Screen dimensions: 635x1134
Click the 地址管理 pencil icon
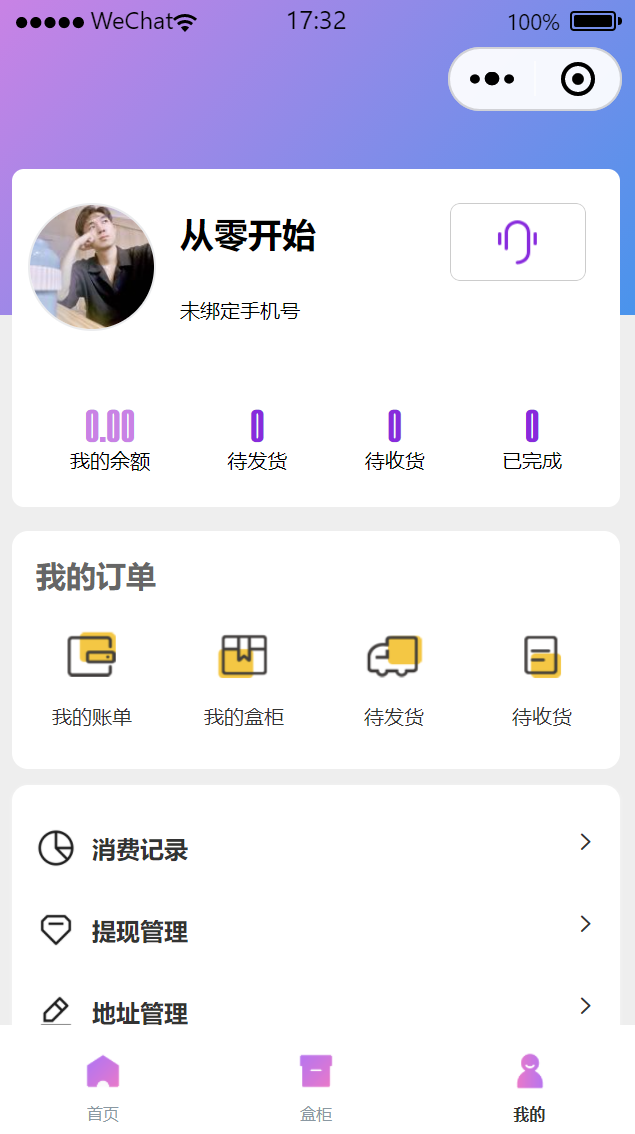coord(56,1010)
